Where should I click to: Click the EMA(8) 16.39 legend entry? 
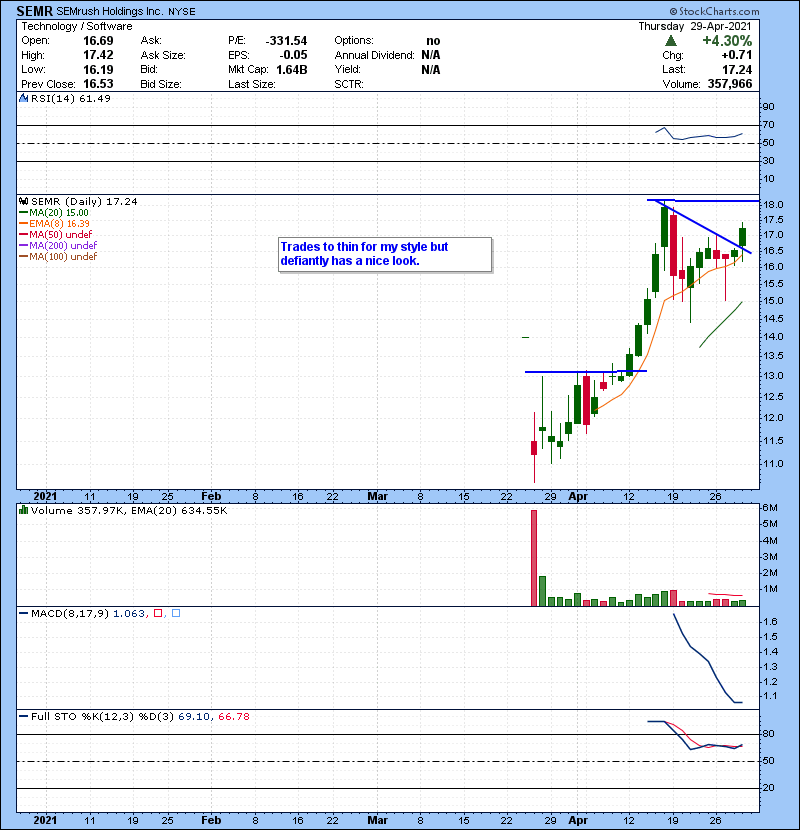tap(55, 223)
